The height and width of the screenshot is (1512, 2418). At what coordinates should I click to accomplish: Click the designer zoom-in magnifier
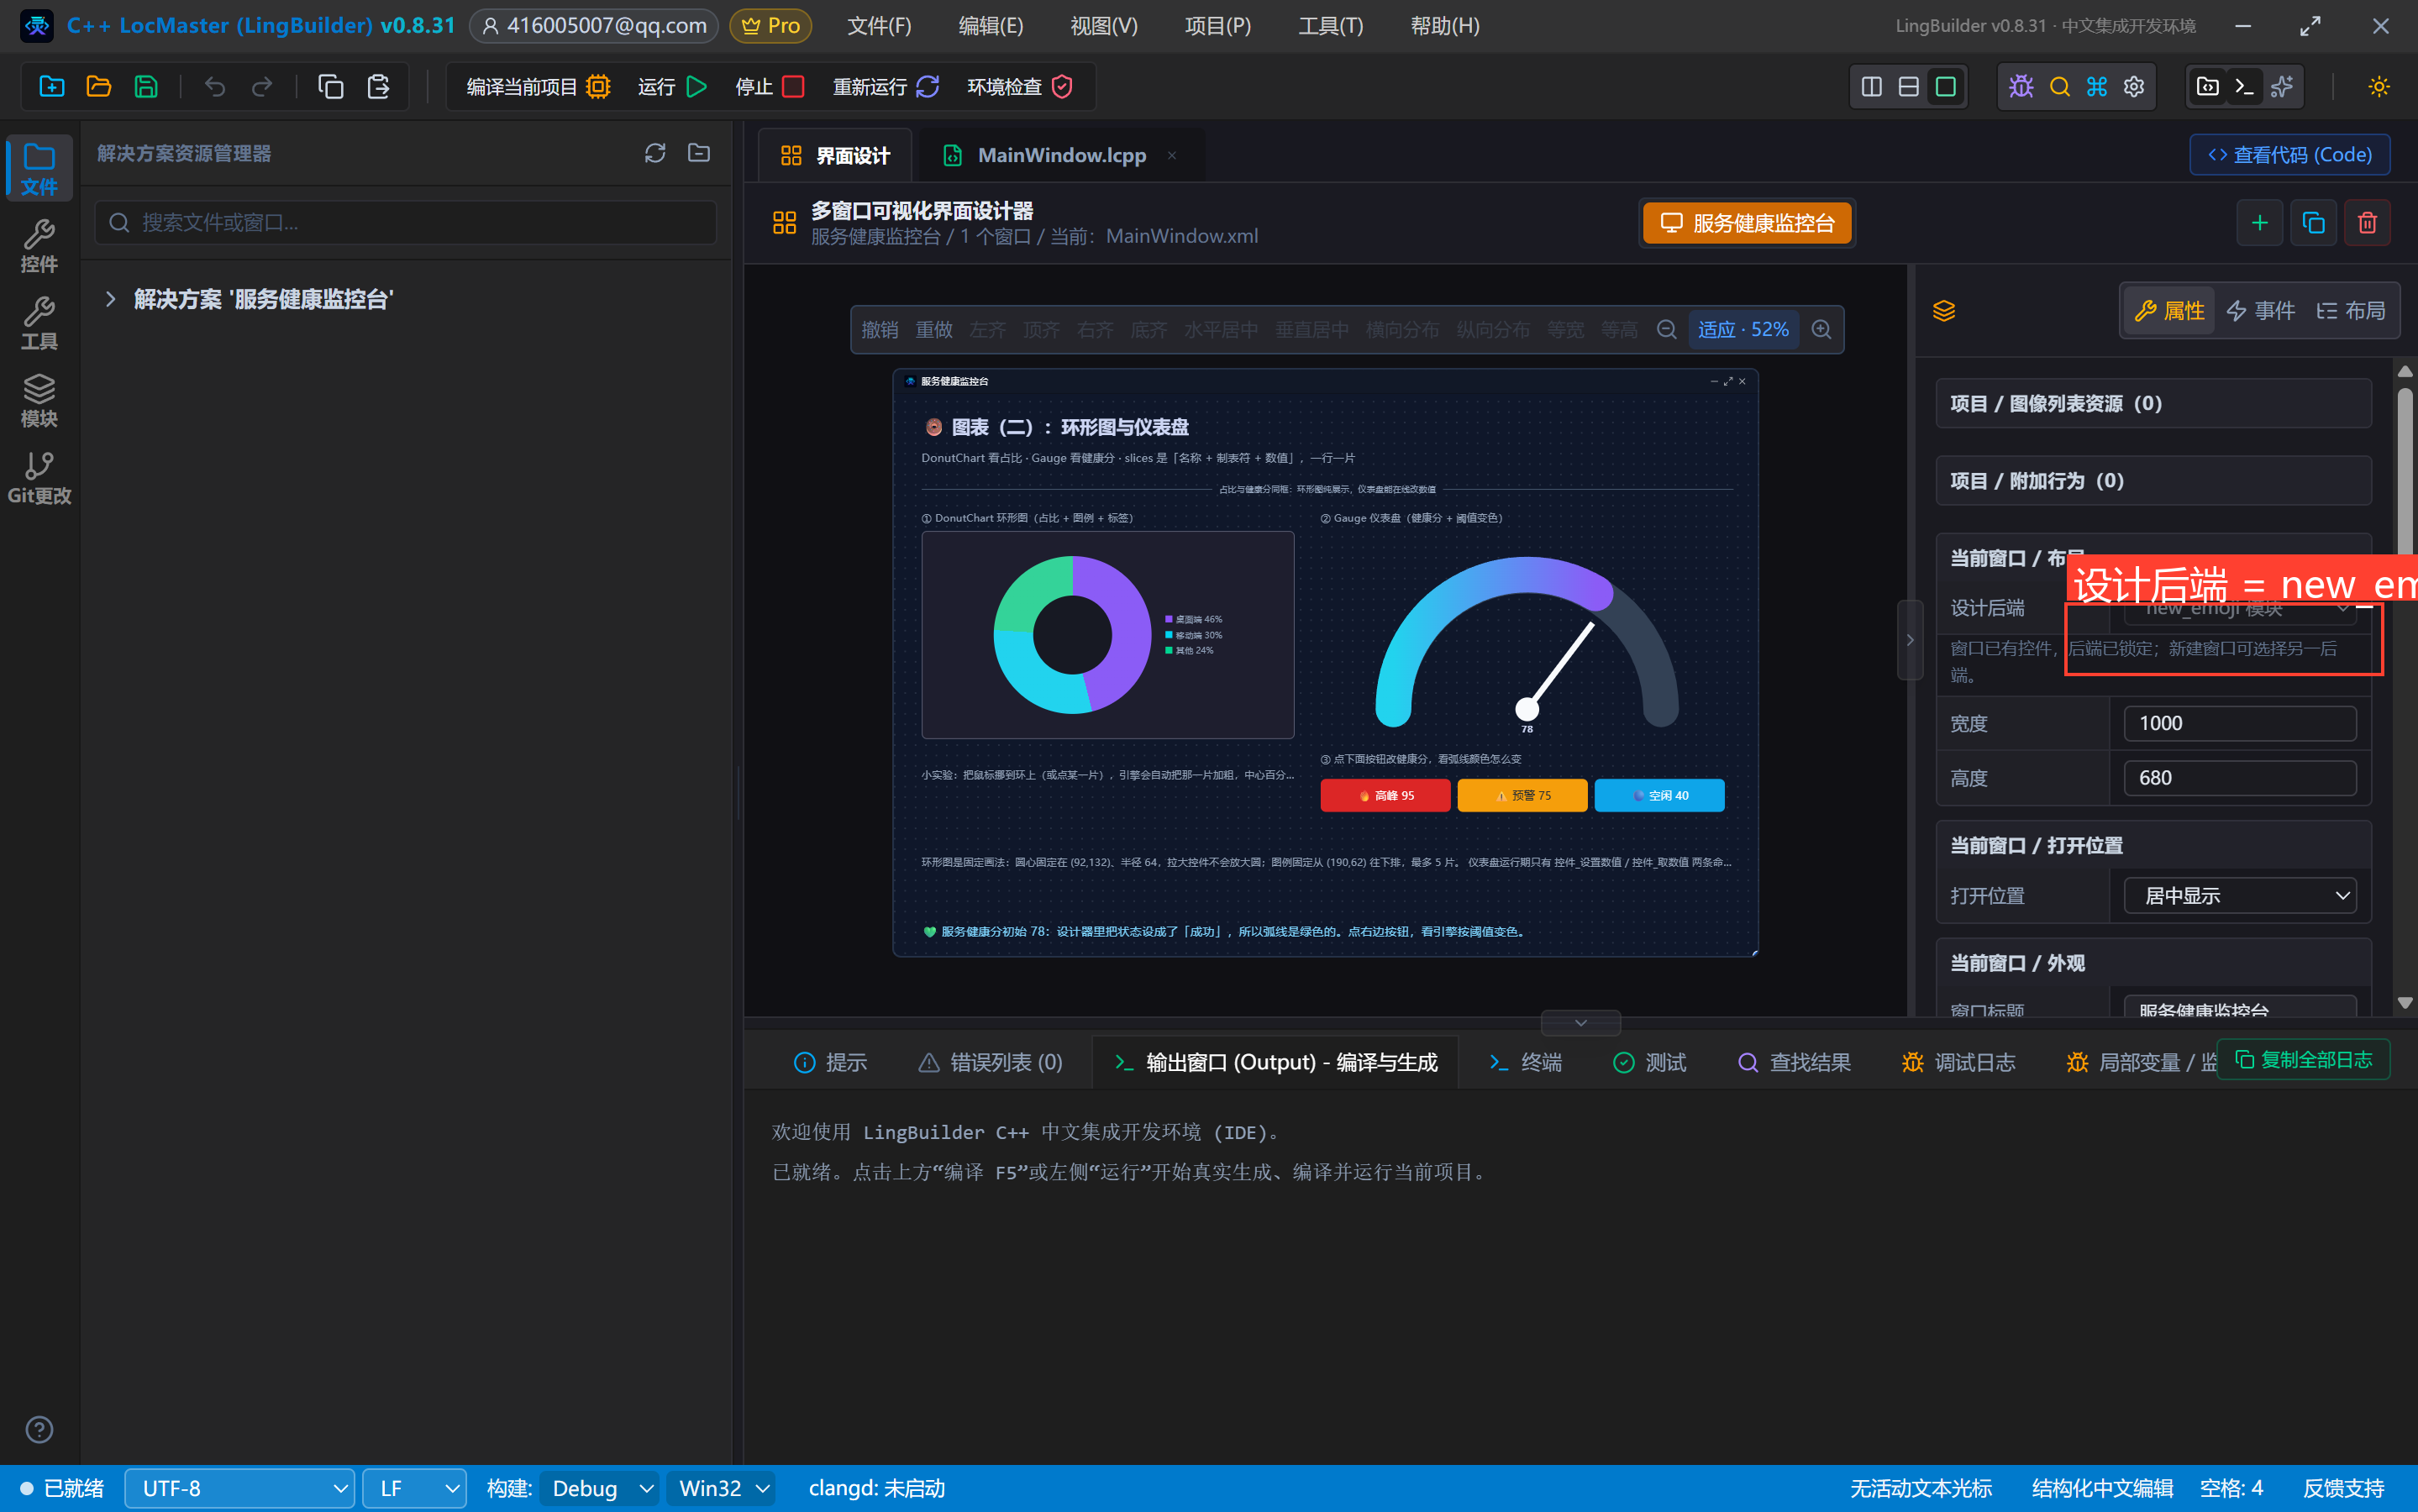(x=1821, y=330)
